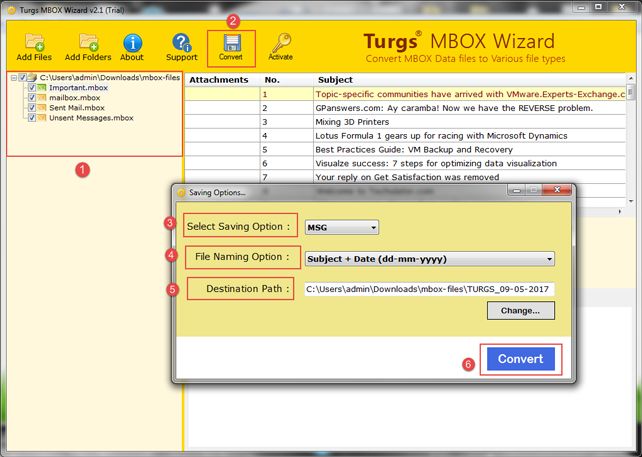Open the About info icon

coord(132,43)
